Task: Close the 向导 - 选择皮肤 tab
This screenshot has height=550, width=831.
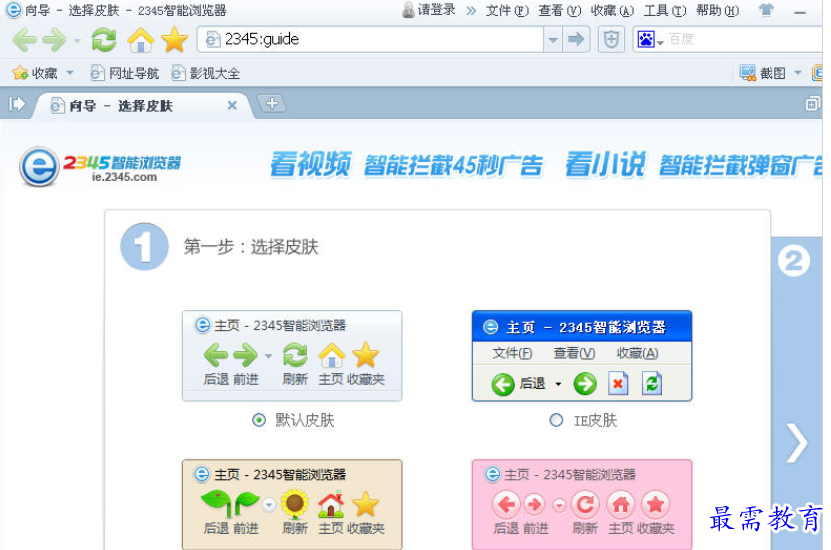Action: [x=232, y=105]
